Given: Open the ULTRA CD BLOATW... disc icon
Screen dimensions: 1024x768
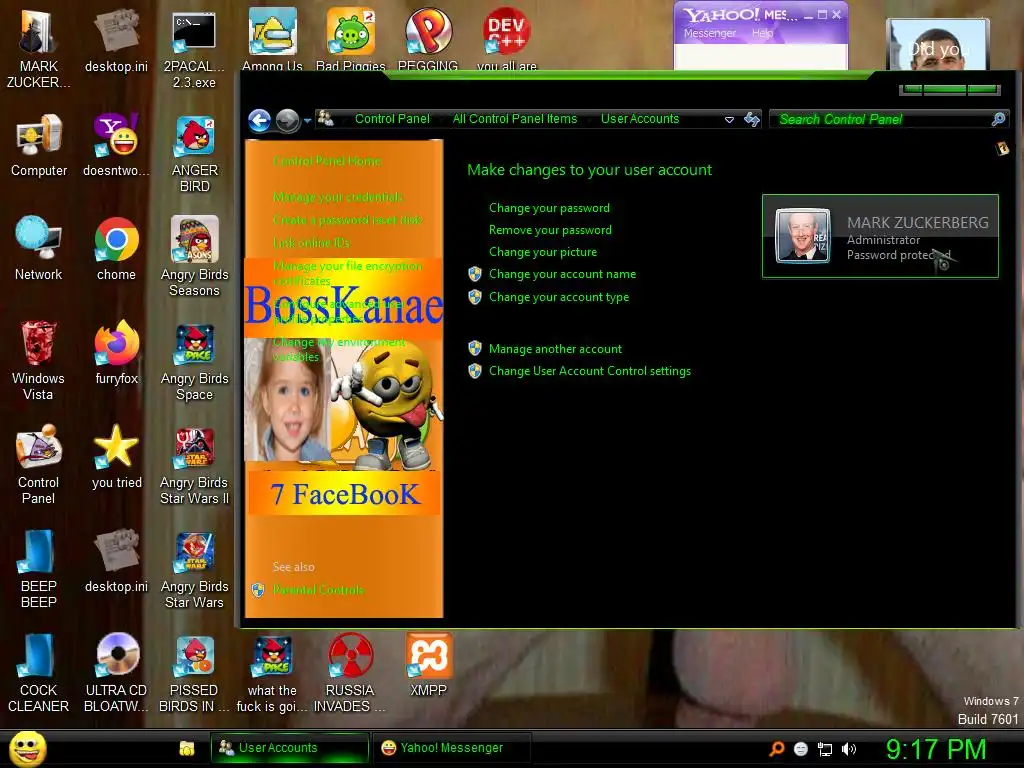Looking at the screenshot, I should coord(116,673).
